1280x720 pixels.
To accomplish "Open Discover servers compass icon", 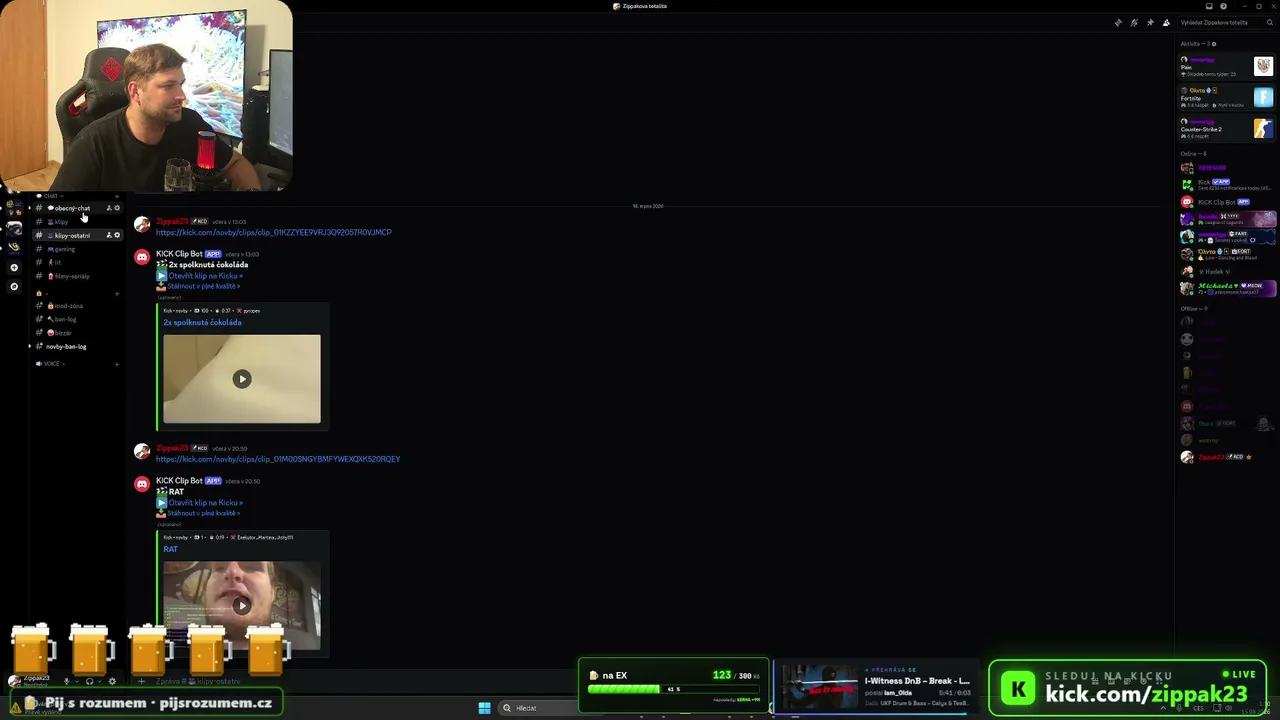I will [x=14, y=286].
